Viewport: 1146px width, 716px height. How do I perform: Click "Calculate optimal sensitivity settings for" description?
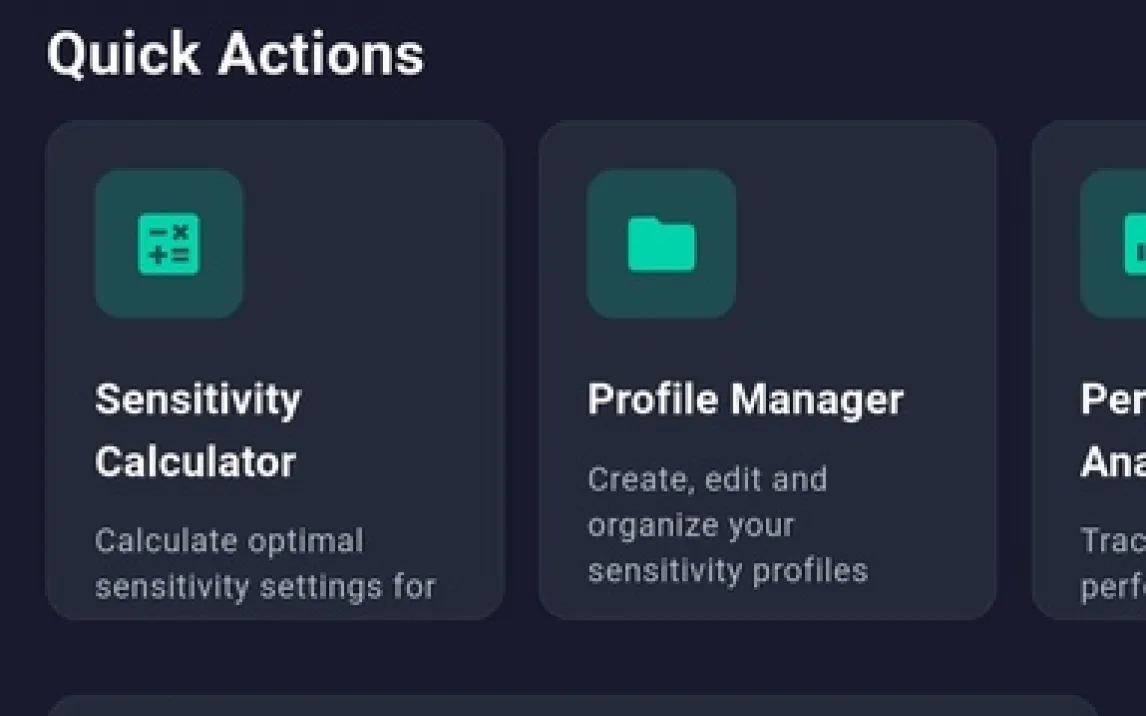[265, 564]
